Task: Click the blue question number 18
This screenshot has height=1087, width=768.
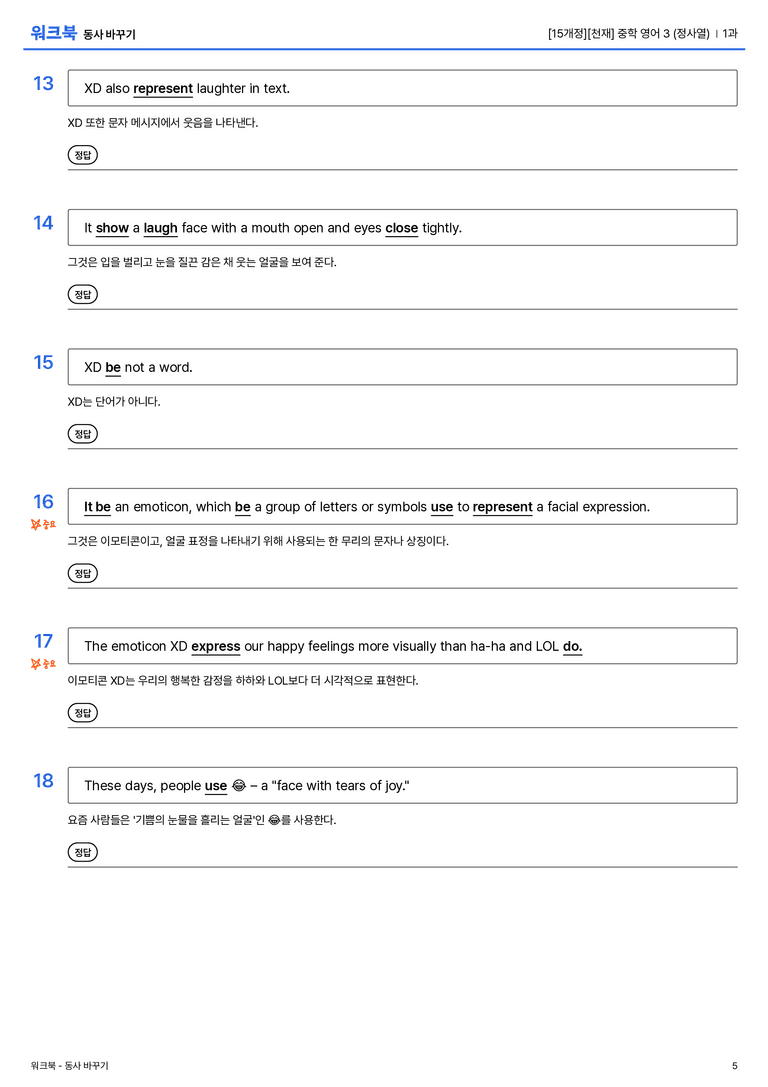Action: [43, 781]
